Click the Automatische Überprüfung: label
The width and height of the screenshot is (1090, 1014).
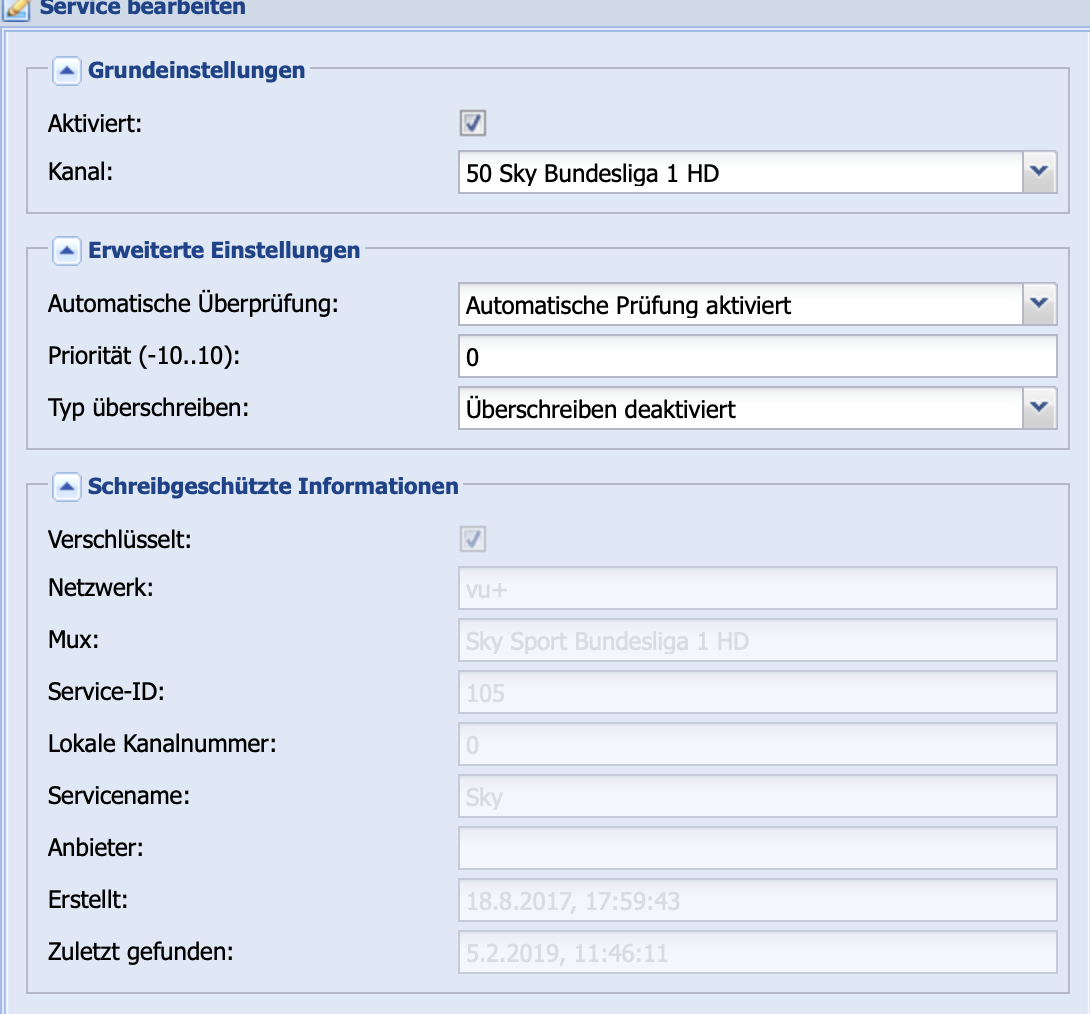193,304
